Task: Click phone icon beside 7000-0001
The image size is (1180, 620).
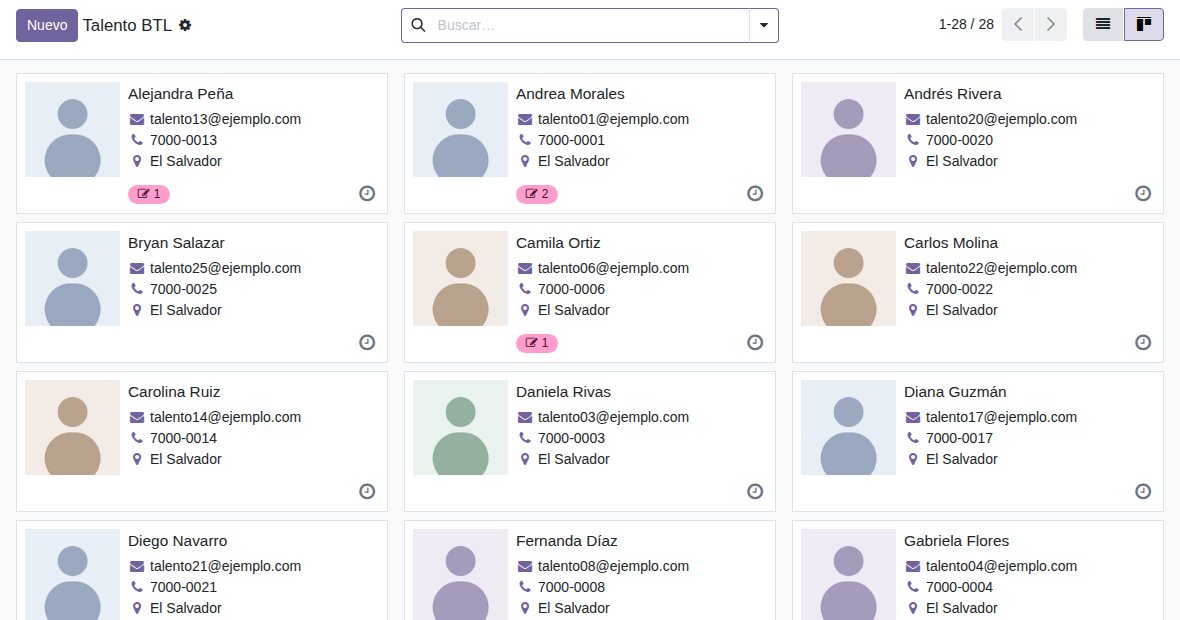Action: (525, 140)
